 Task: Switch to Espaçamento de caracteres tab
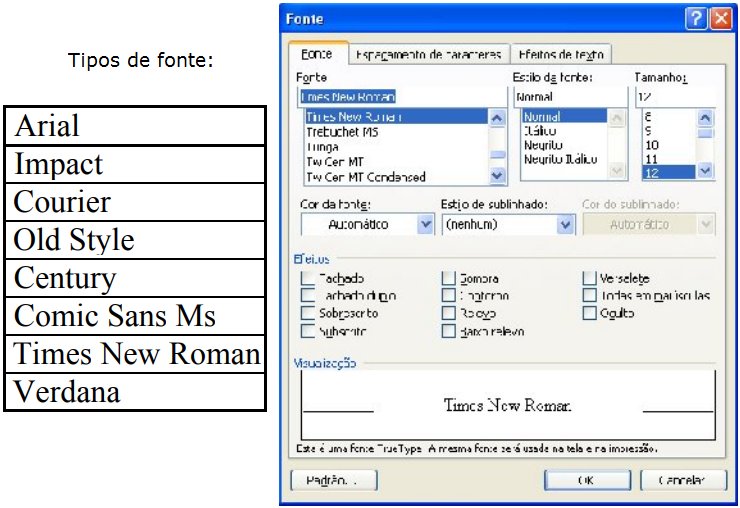point(428,54)
